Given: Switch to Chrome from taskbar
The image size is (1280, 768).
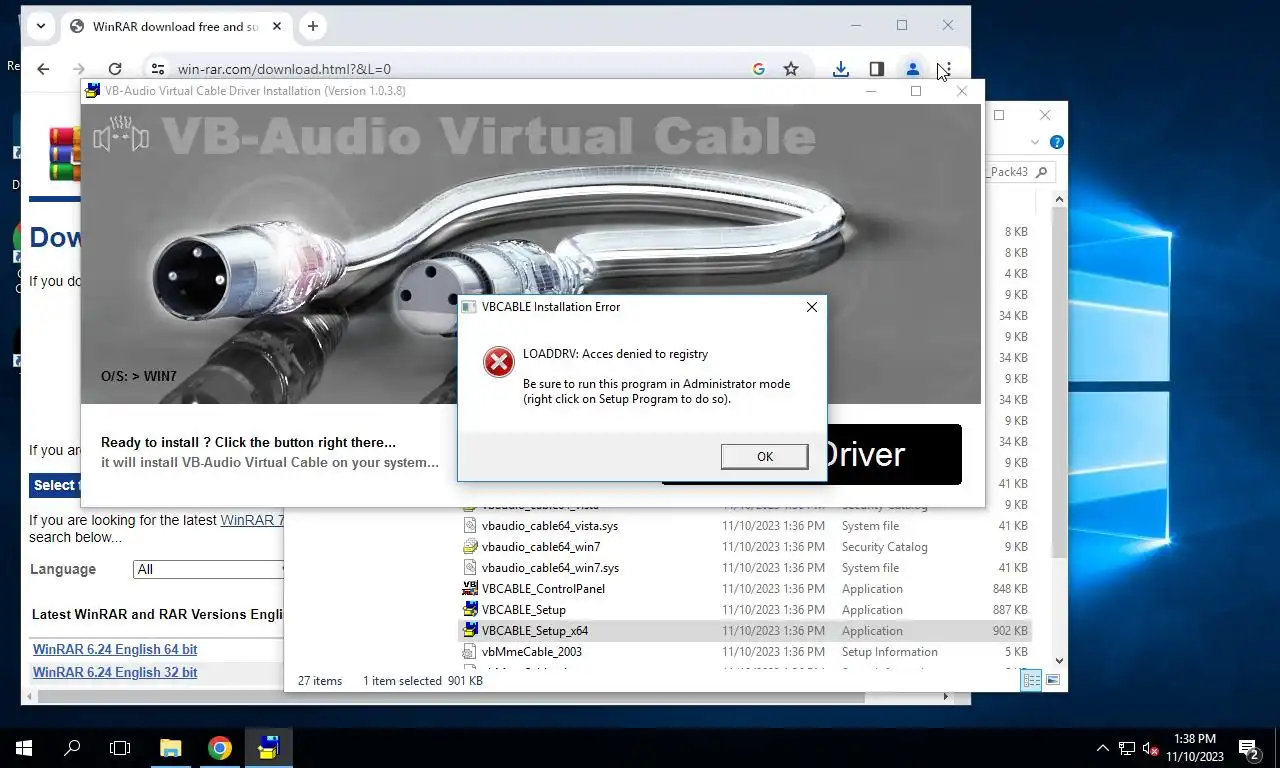Looking at the screenshot, I should 220,748.
